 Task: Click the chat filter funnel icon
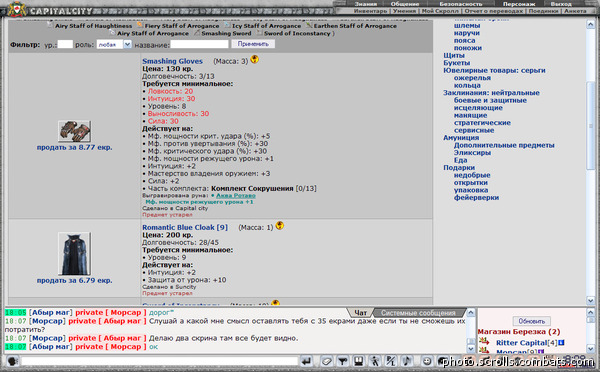coord(342,361)
